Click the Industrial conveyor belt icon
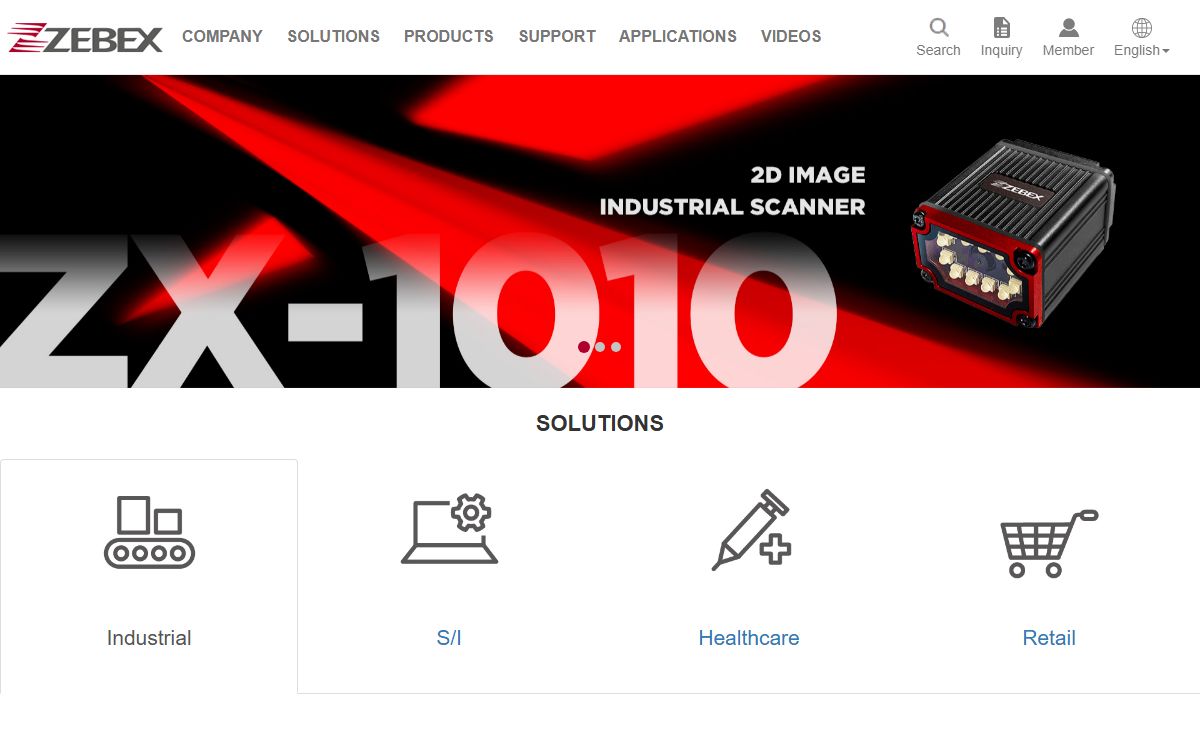This screenshot has height=740, width=1200. tap(149, 532)
